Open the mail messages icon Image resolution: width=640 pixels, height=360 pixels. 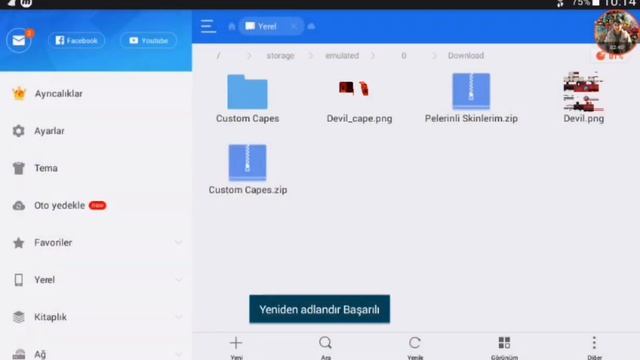click(19, 40)
